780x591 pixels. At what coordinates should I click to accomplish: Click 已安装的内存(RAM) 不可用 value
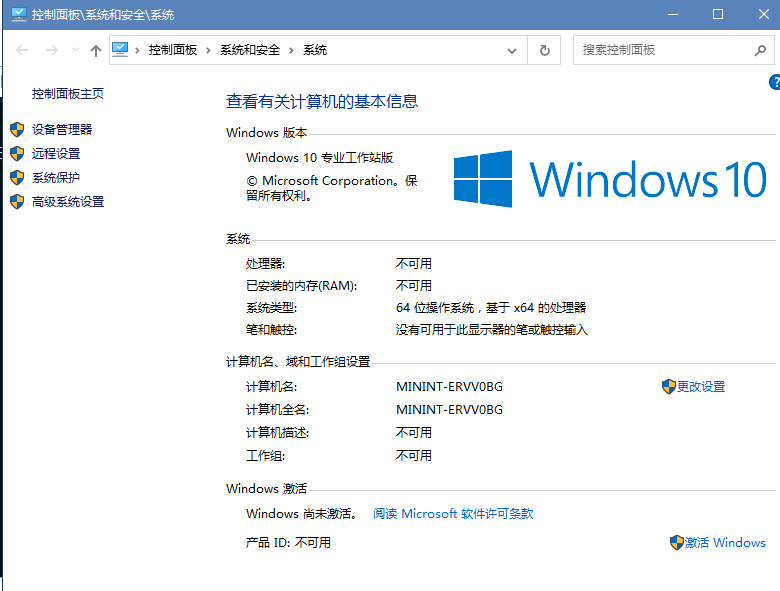[x=413, y=286]
